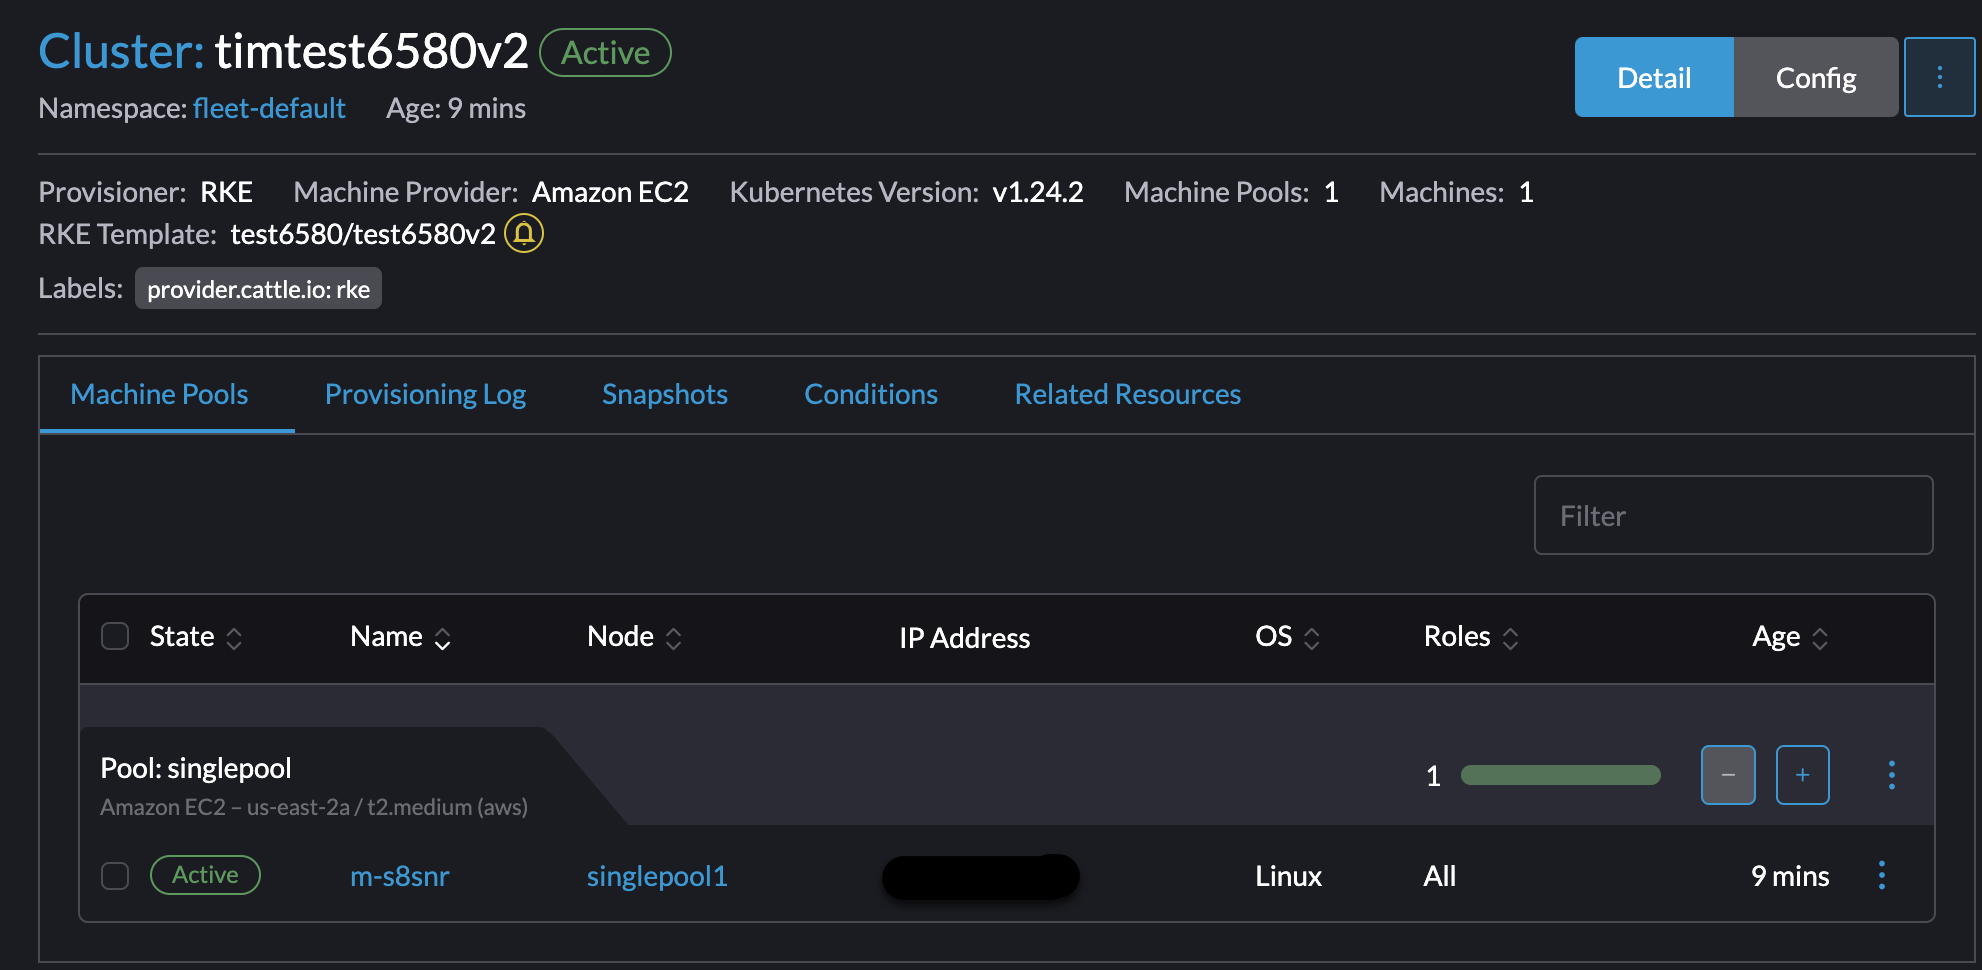Open the singlepool pool actions menu
This screenshot has height=970, width=1982.
click(1891, 774)
